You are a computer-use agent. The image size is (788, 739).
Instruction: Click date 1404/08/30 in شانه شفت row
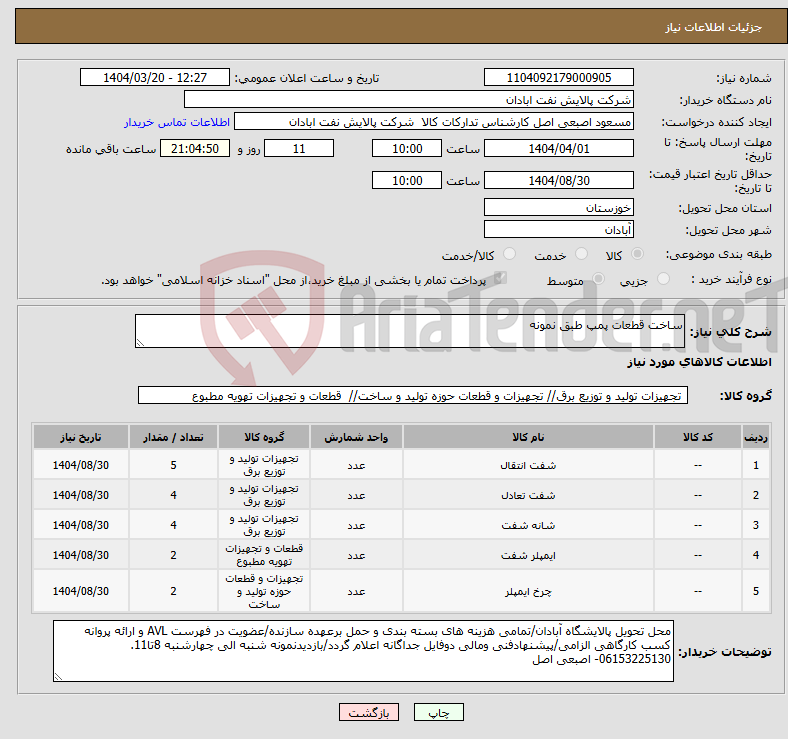(81, 525)
